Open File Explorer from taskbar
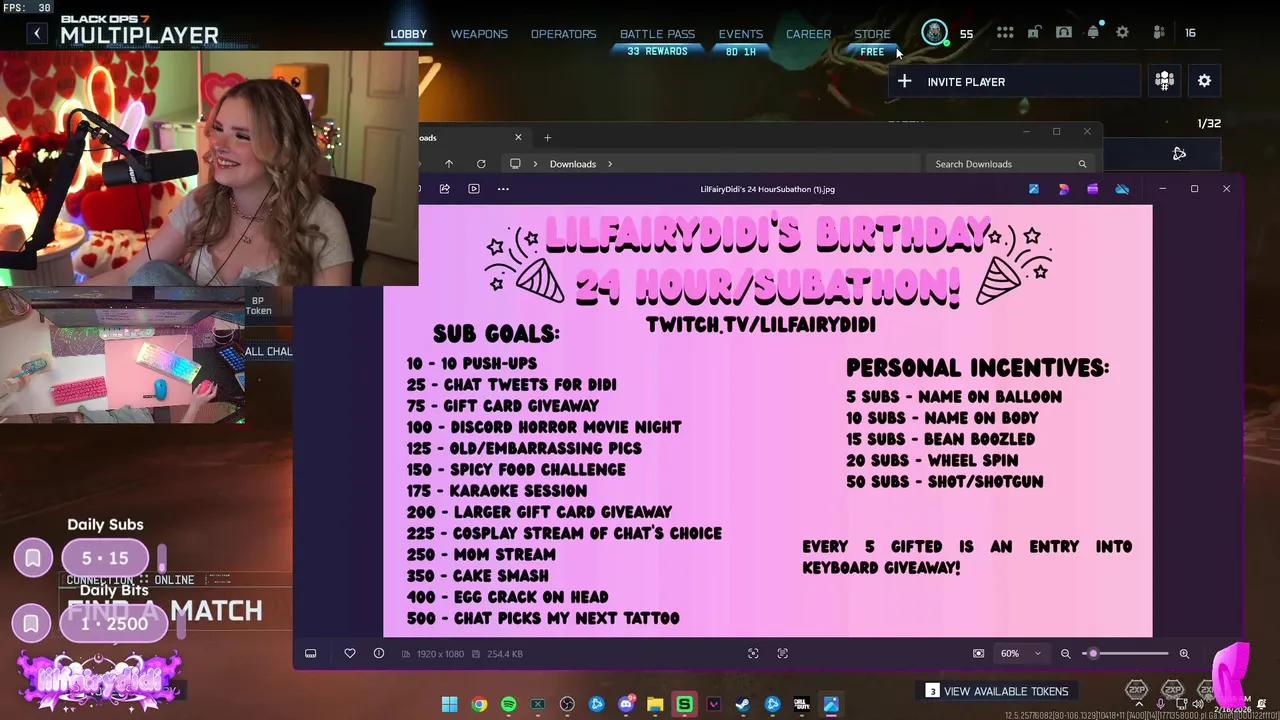The width and height of the screenshot is (1280, 720). tap(655, 704)
